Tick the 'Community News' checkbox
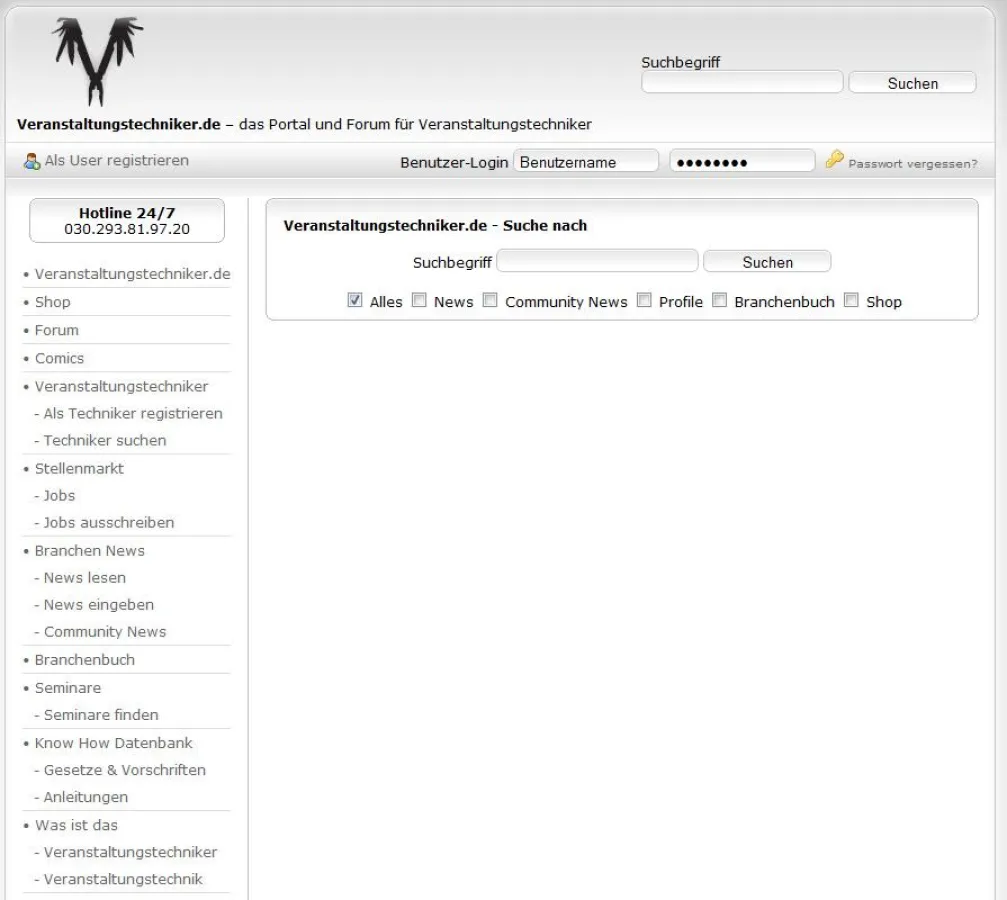 (490, 300)
